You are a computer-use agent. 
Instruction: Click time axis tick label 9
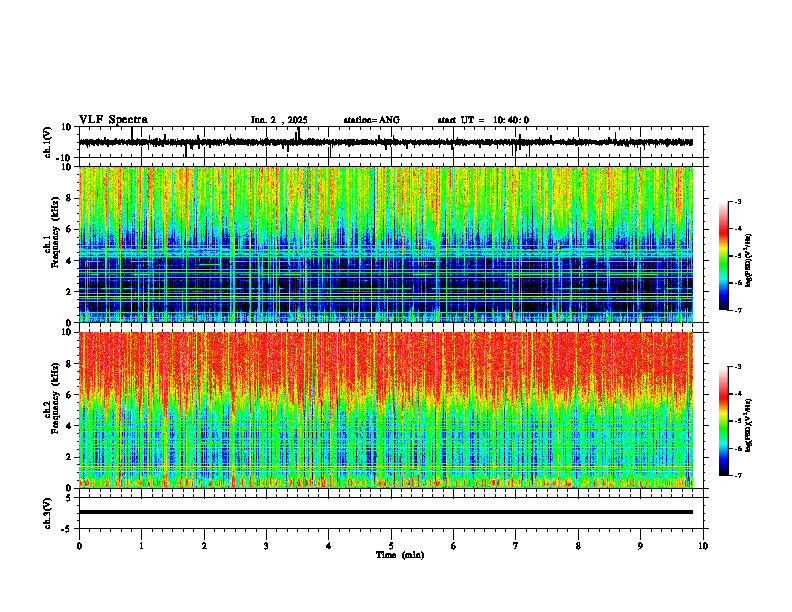click(640, 546)
